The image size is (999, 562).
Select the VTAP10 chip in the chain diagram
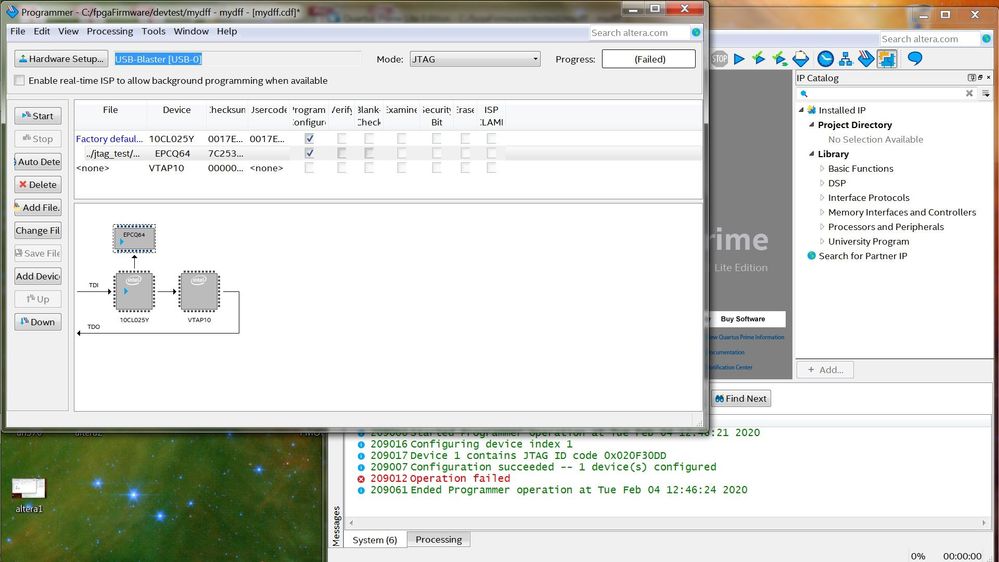pyautogui.click(x=199, y=291)
